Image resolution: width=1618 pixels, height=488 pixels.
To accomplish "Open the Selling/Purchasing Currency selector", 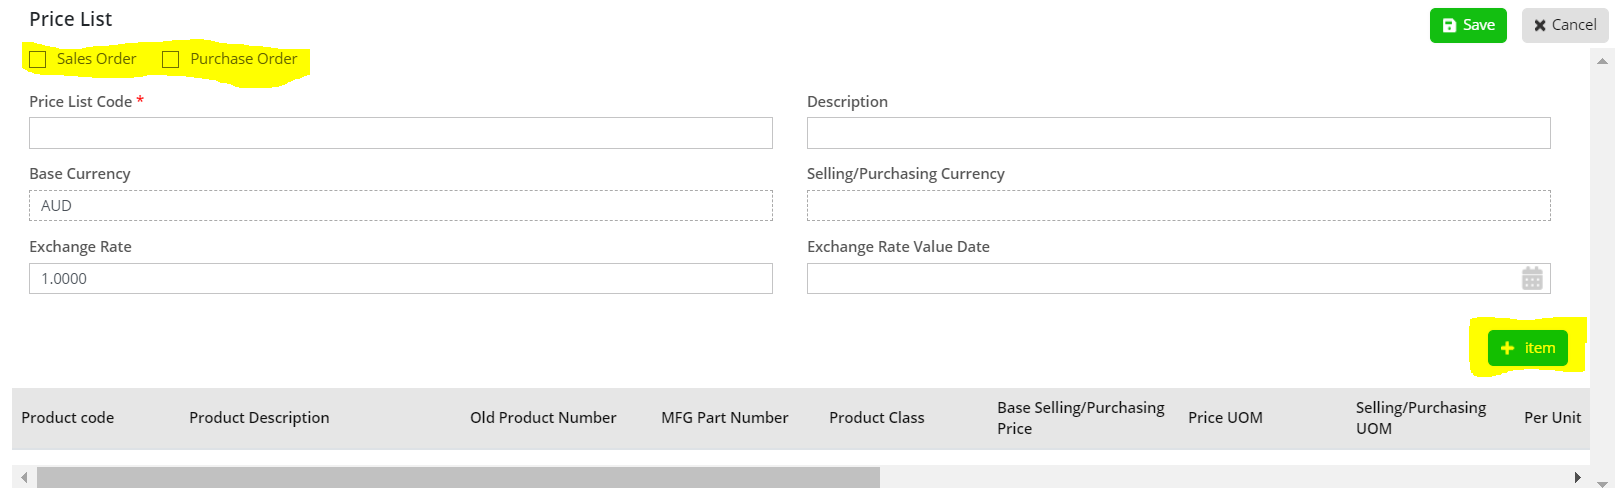I will 1178,206.
